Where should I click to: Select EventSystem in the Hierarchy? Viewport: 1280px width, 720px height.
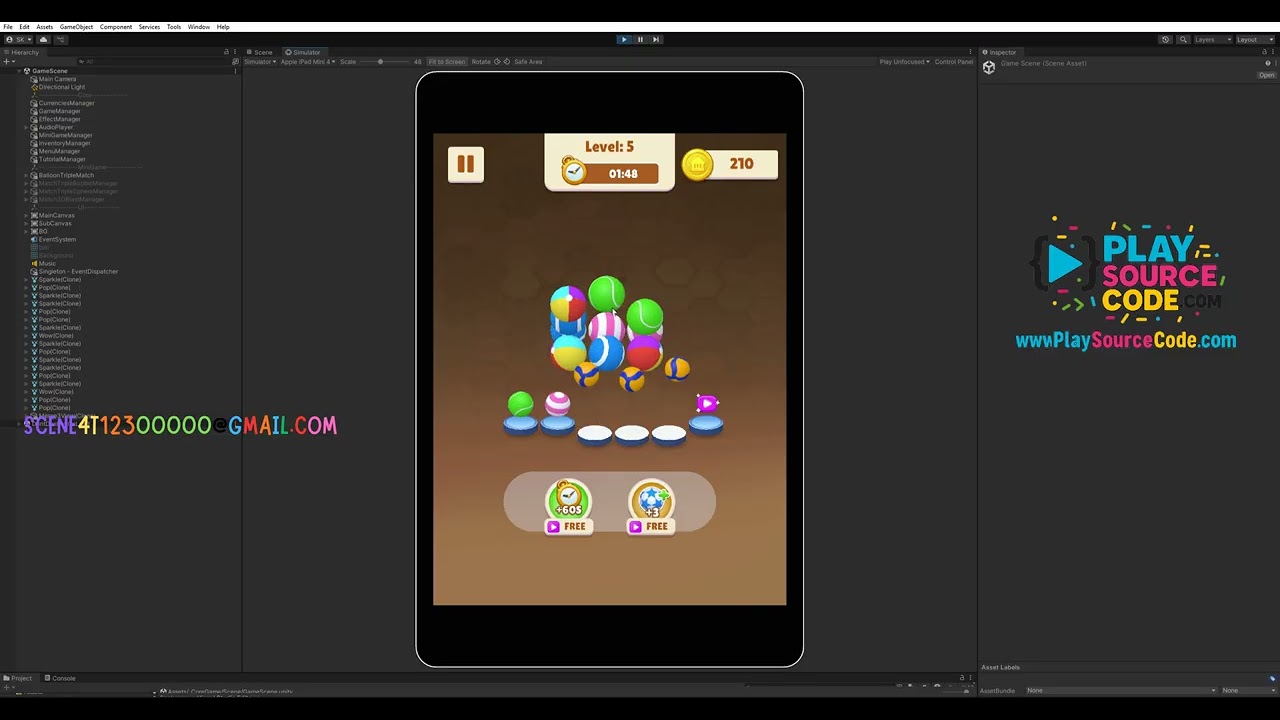click(56, 239)
